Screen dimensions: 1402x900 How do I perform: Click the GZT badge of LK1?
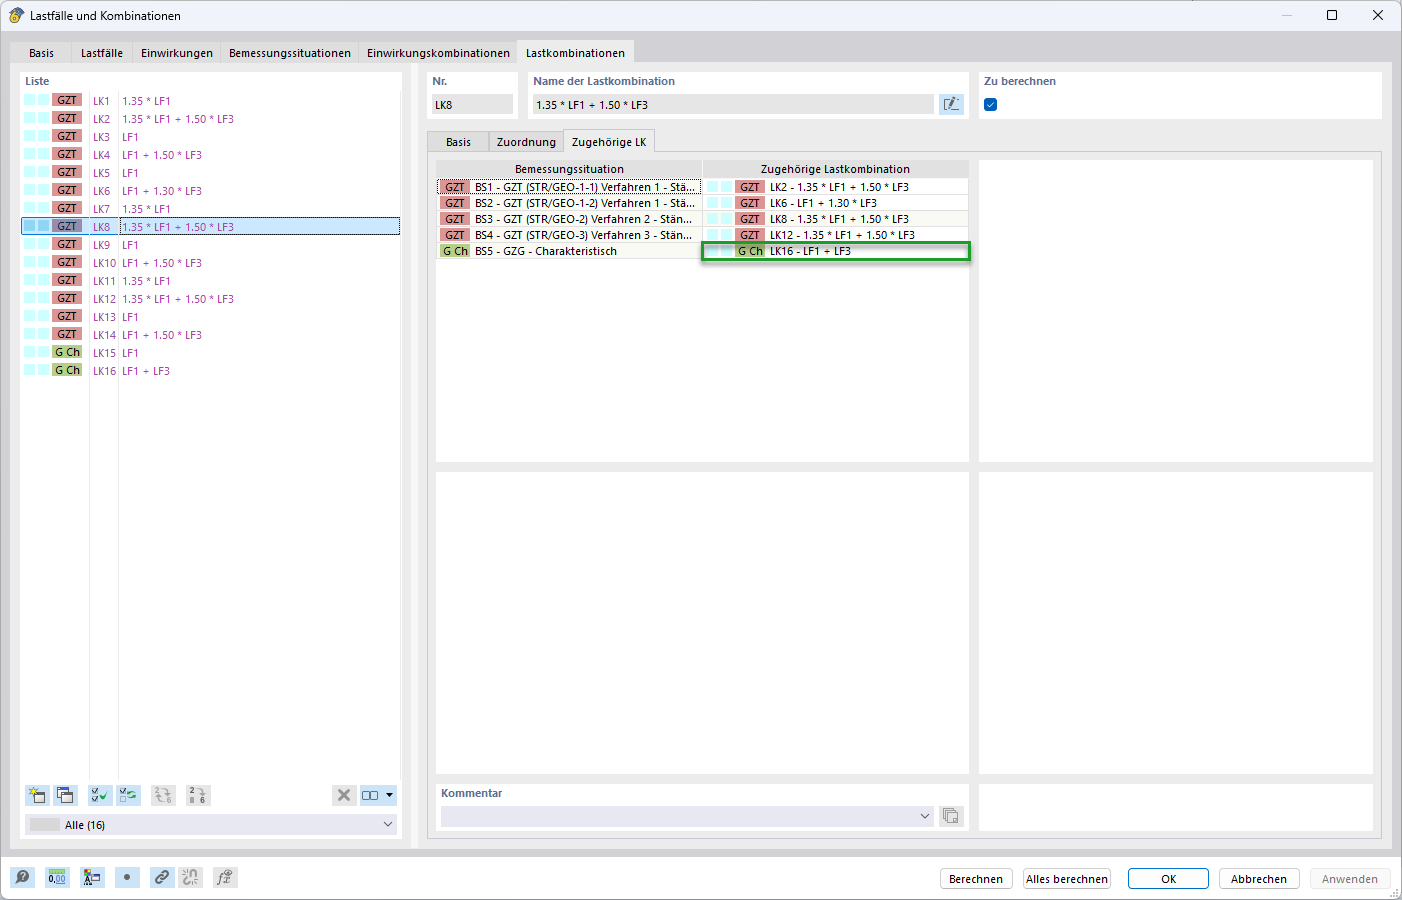(67, 100)
